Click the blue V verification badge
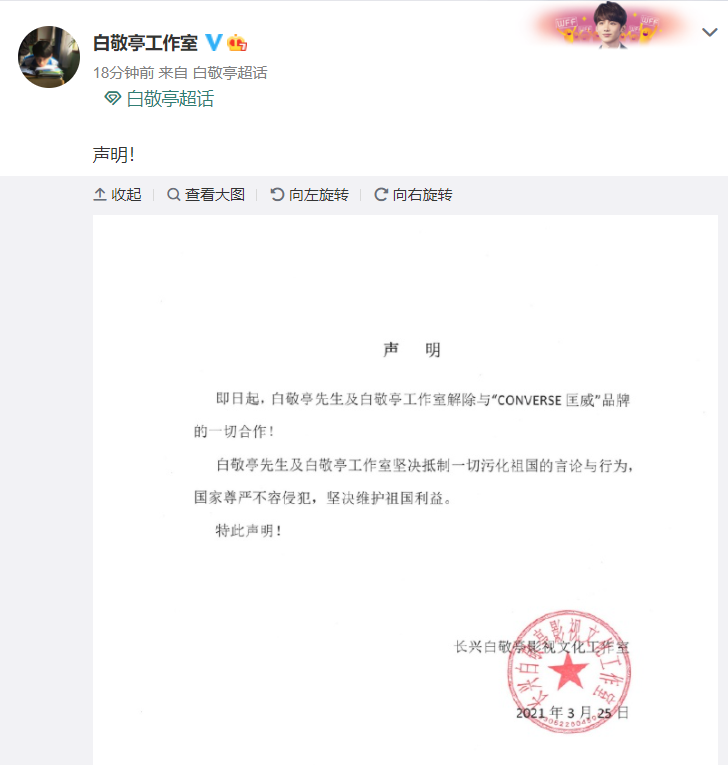728x765 pixels. tap(214, 42)
